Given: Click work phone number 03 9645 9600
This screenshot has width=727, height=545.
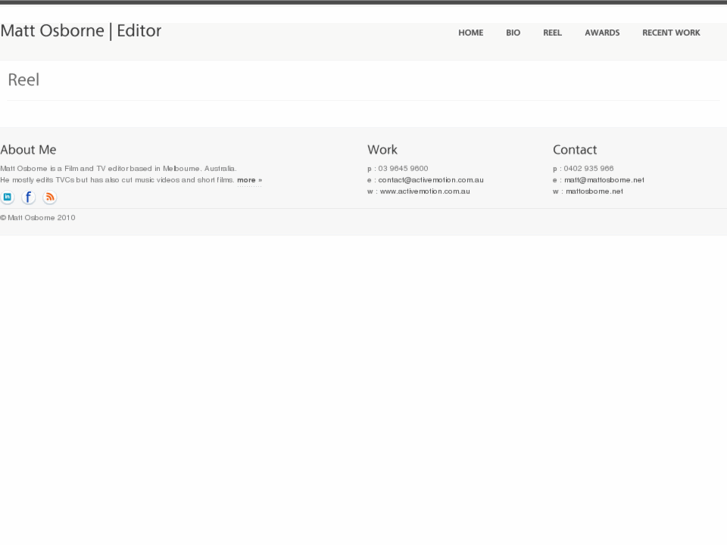Looking at the screenshot, I should (403, 168).
